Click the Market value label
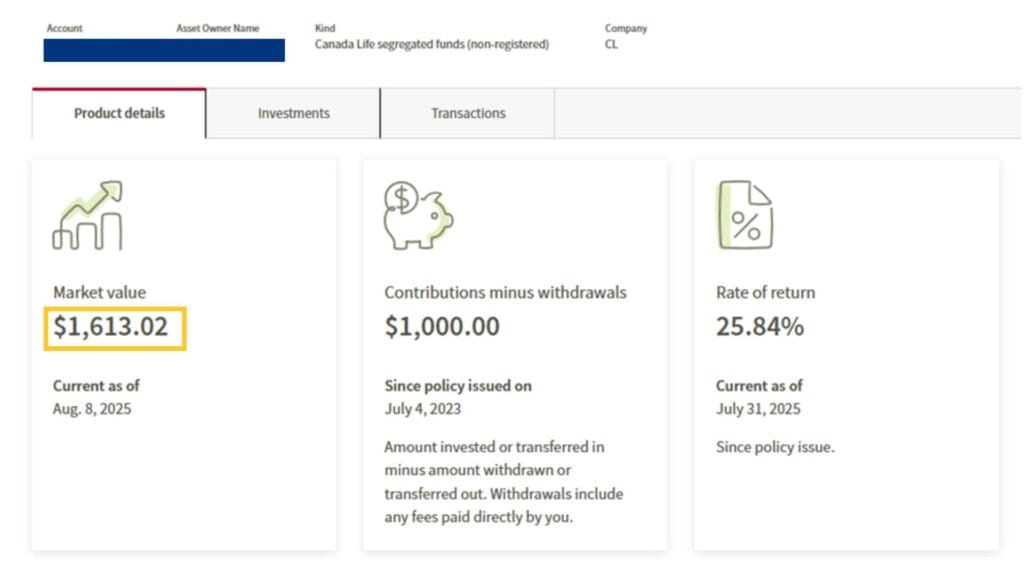This screenshot has width=1024, height=576. pos(99,293)
